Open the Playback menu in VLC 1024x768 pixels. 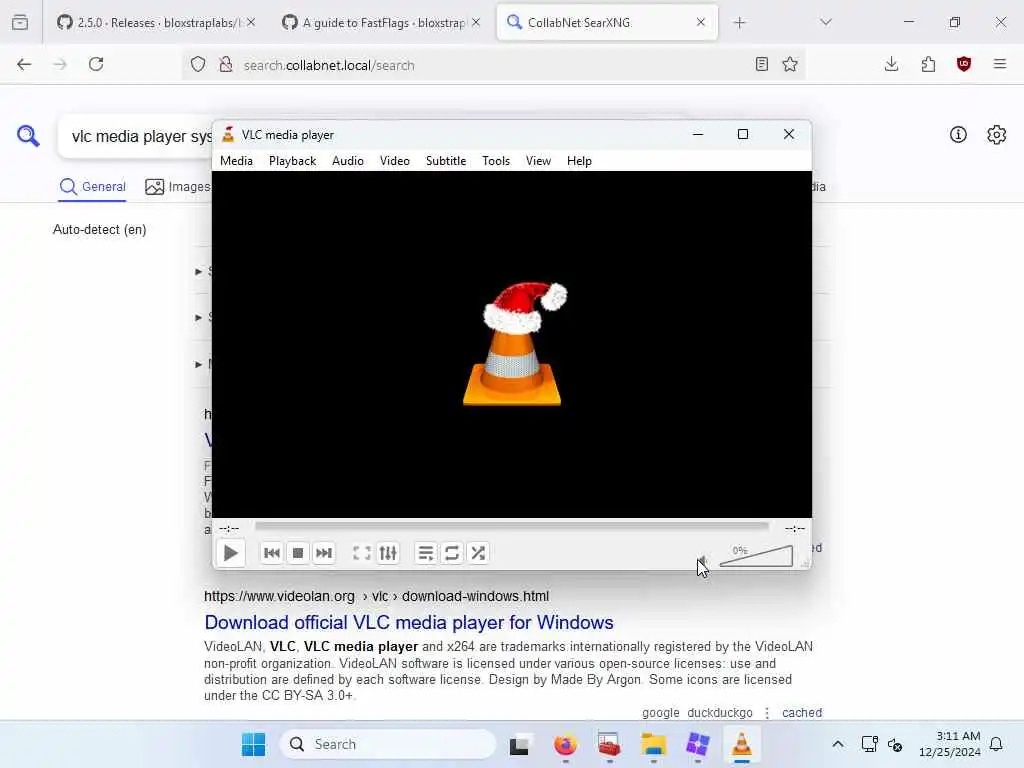(x=292, y=161)
